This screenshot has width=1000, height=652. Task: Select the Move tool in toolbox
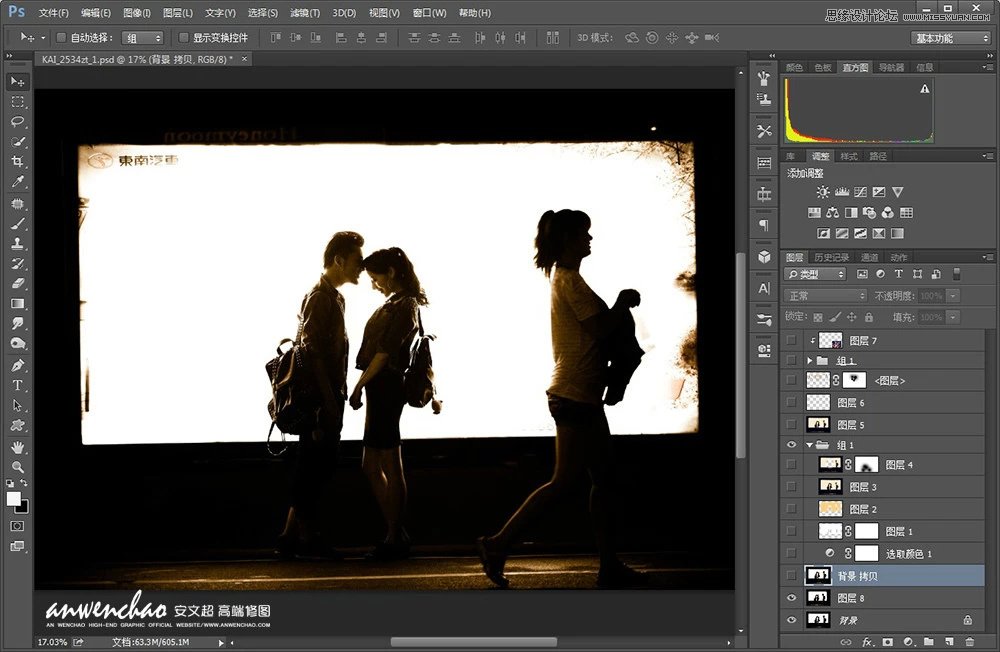point(17,82)
